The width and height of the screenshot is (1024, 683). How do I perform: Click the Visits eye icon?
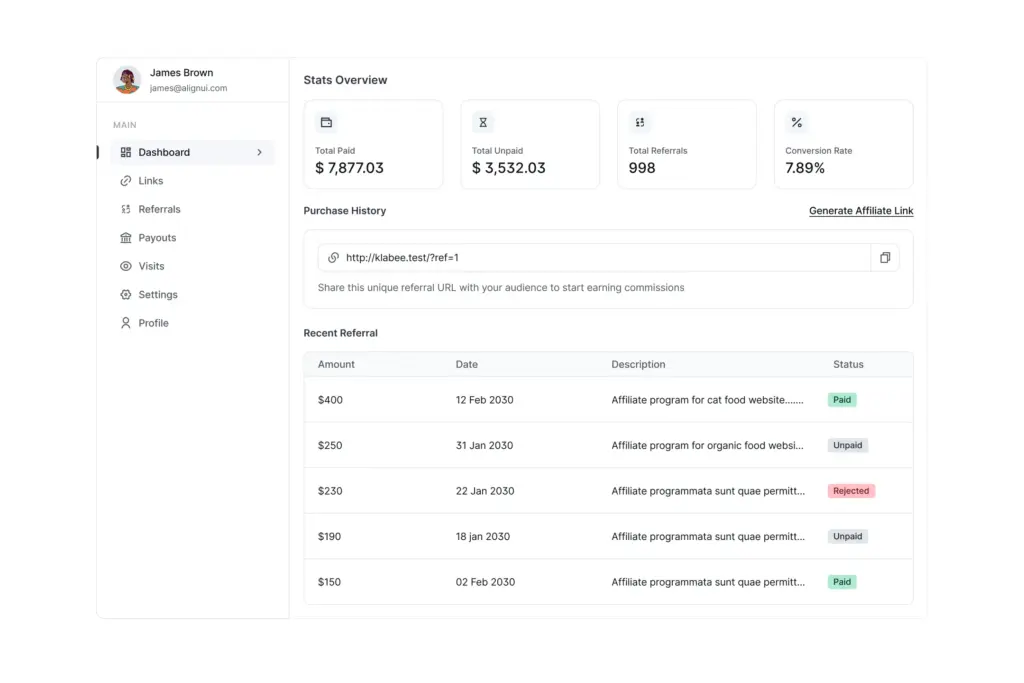coord(124,266)
